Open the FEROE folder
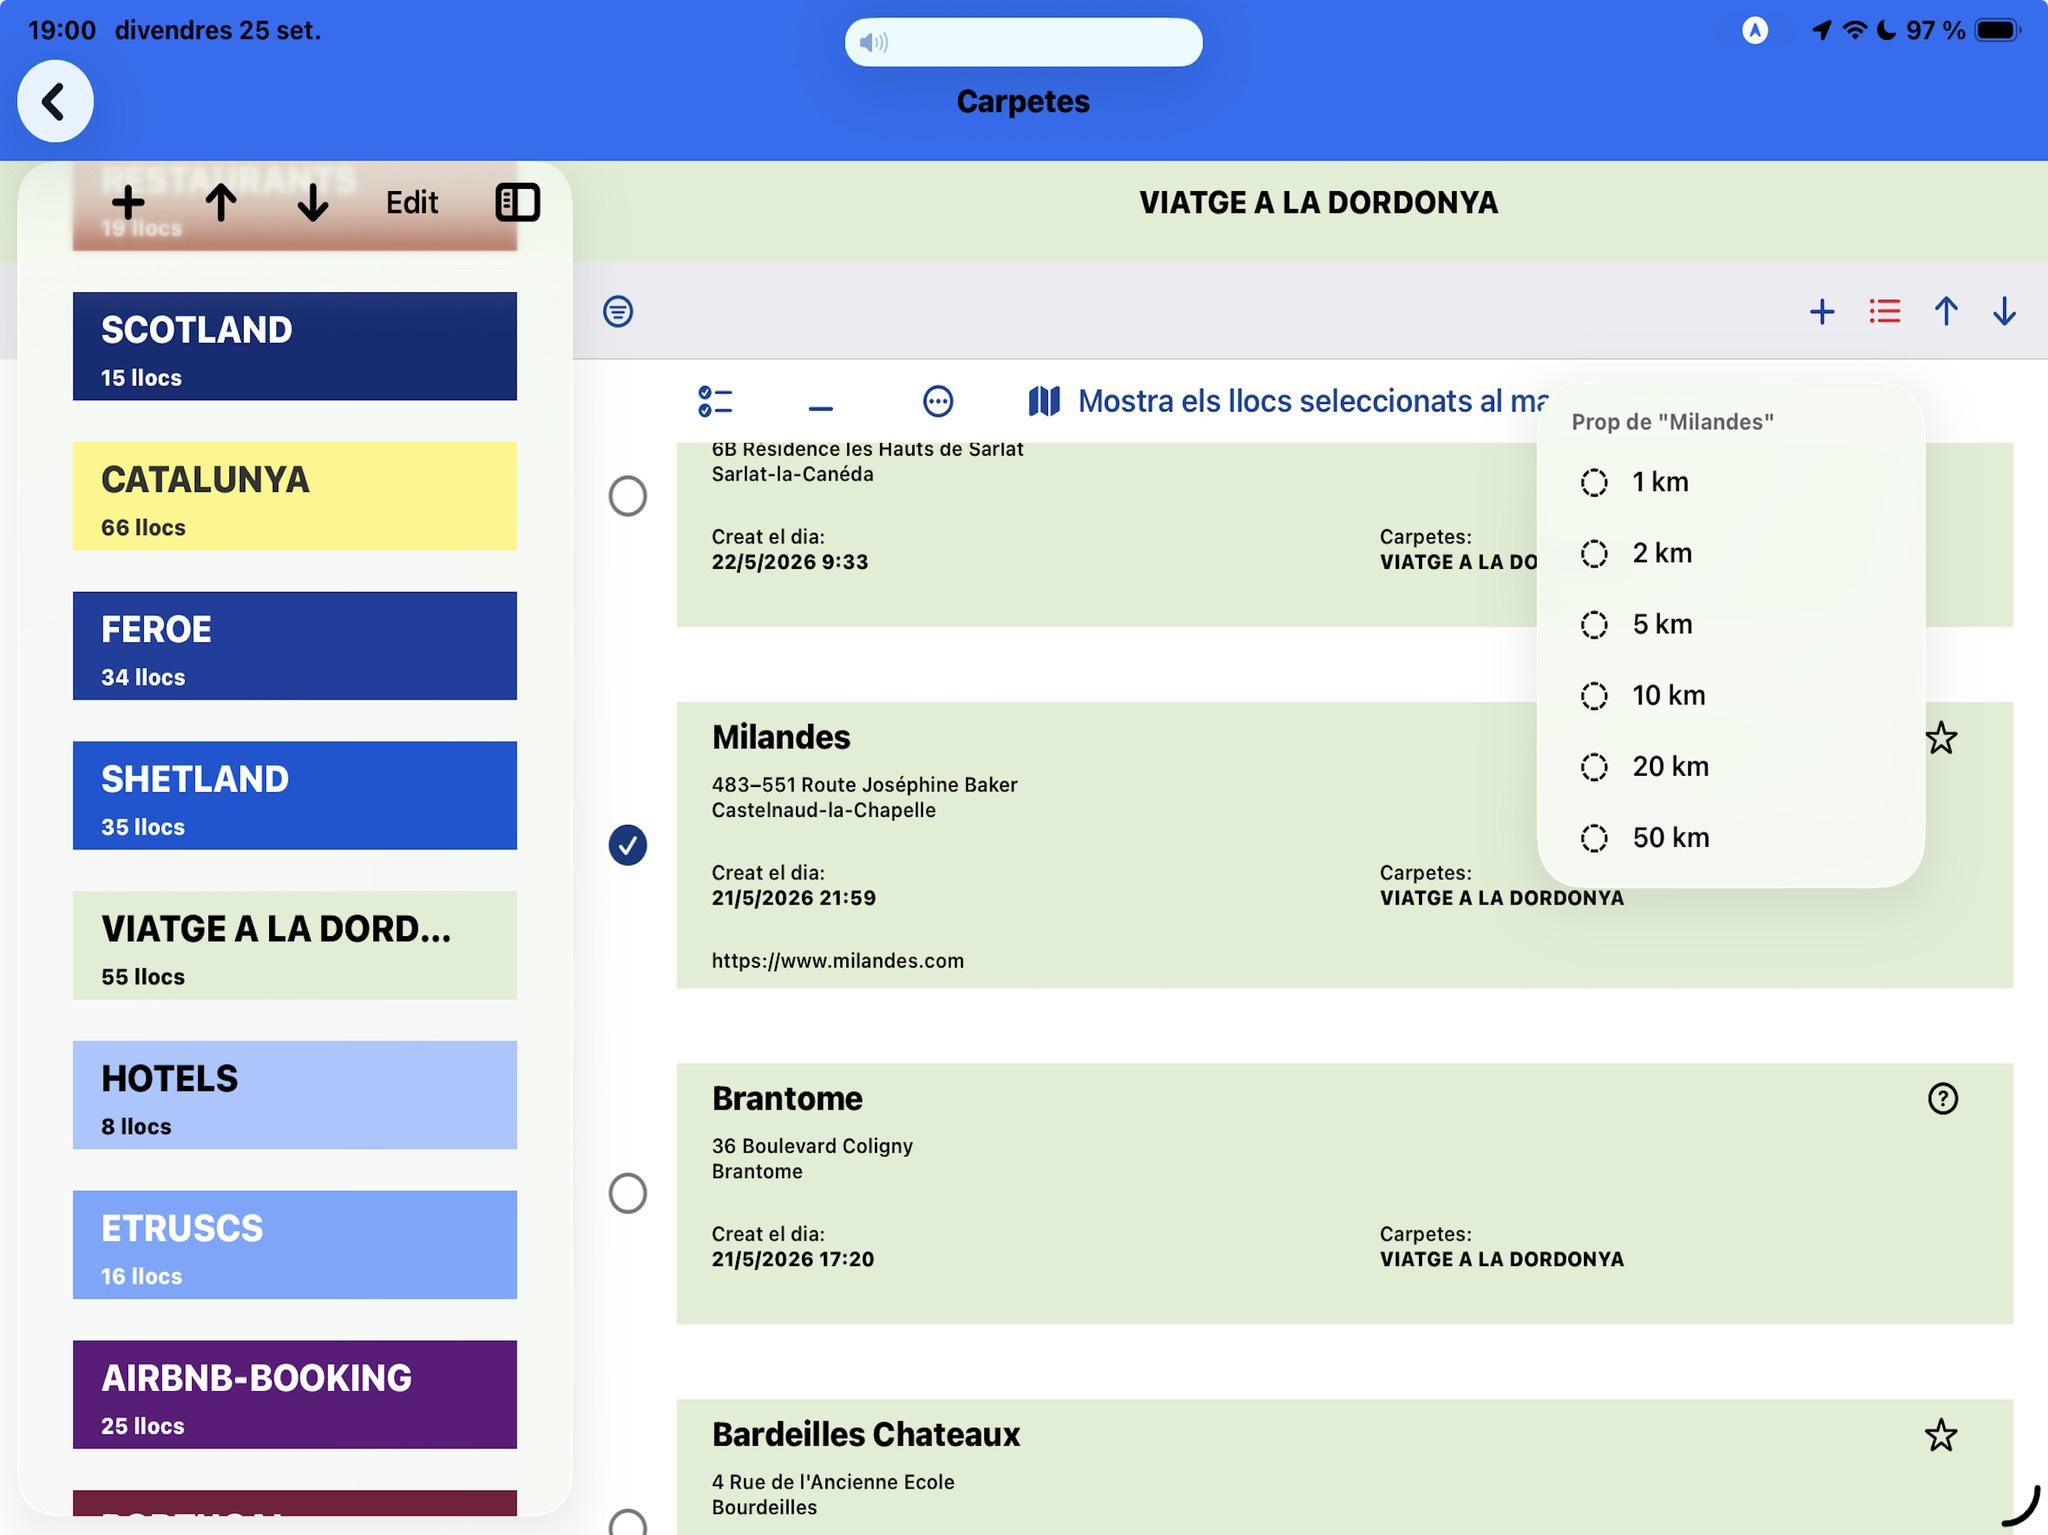The height and width of the screenshot is (1535, 2048). (x=295, y=646)
